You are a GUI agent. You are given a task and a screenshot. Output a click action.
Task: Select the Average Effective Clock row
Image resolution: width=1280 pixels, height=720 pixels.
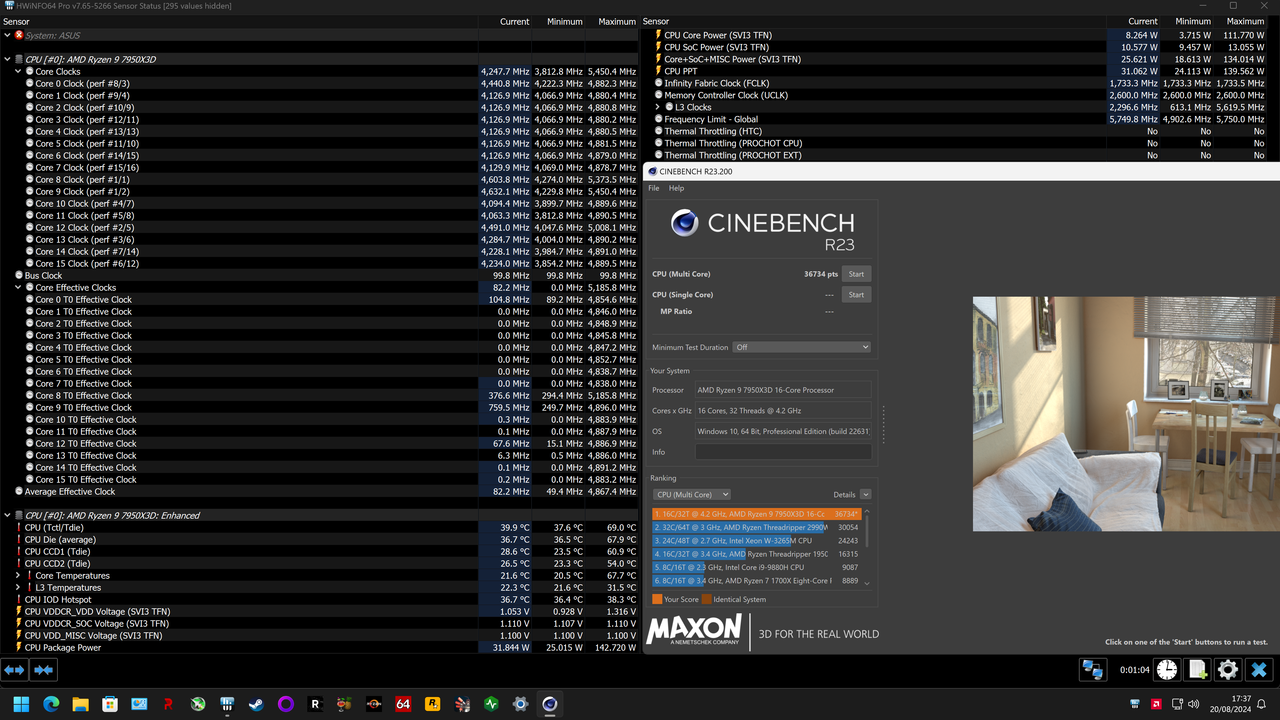coord(319,491)
